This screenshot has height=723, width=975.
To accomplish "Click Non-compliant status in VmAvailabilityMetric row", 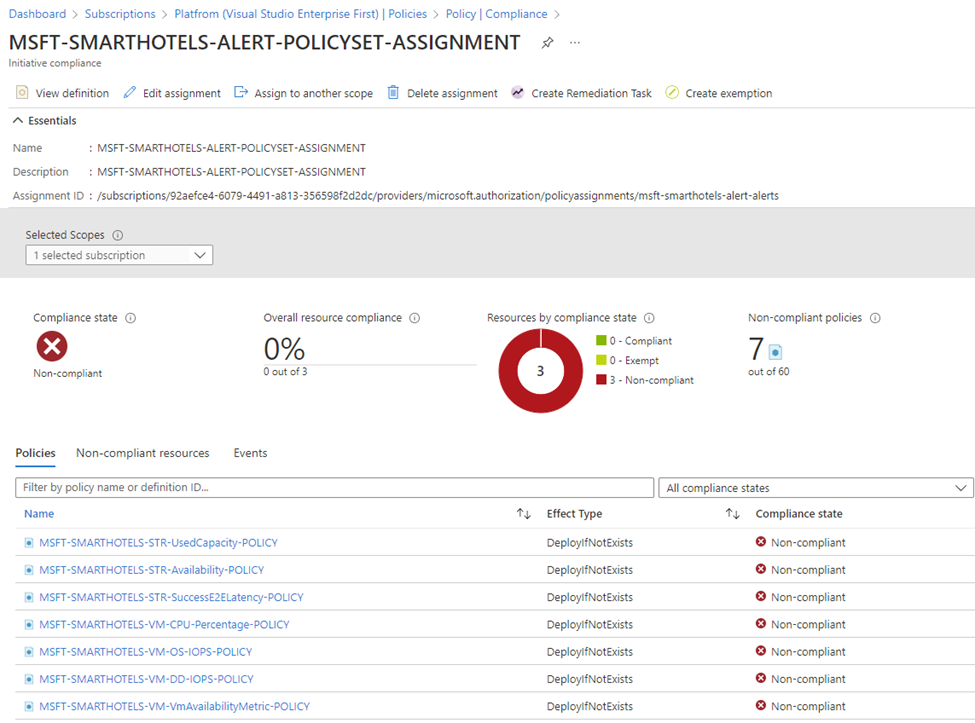I will pos(800,707).
